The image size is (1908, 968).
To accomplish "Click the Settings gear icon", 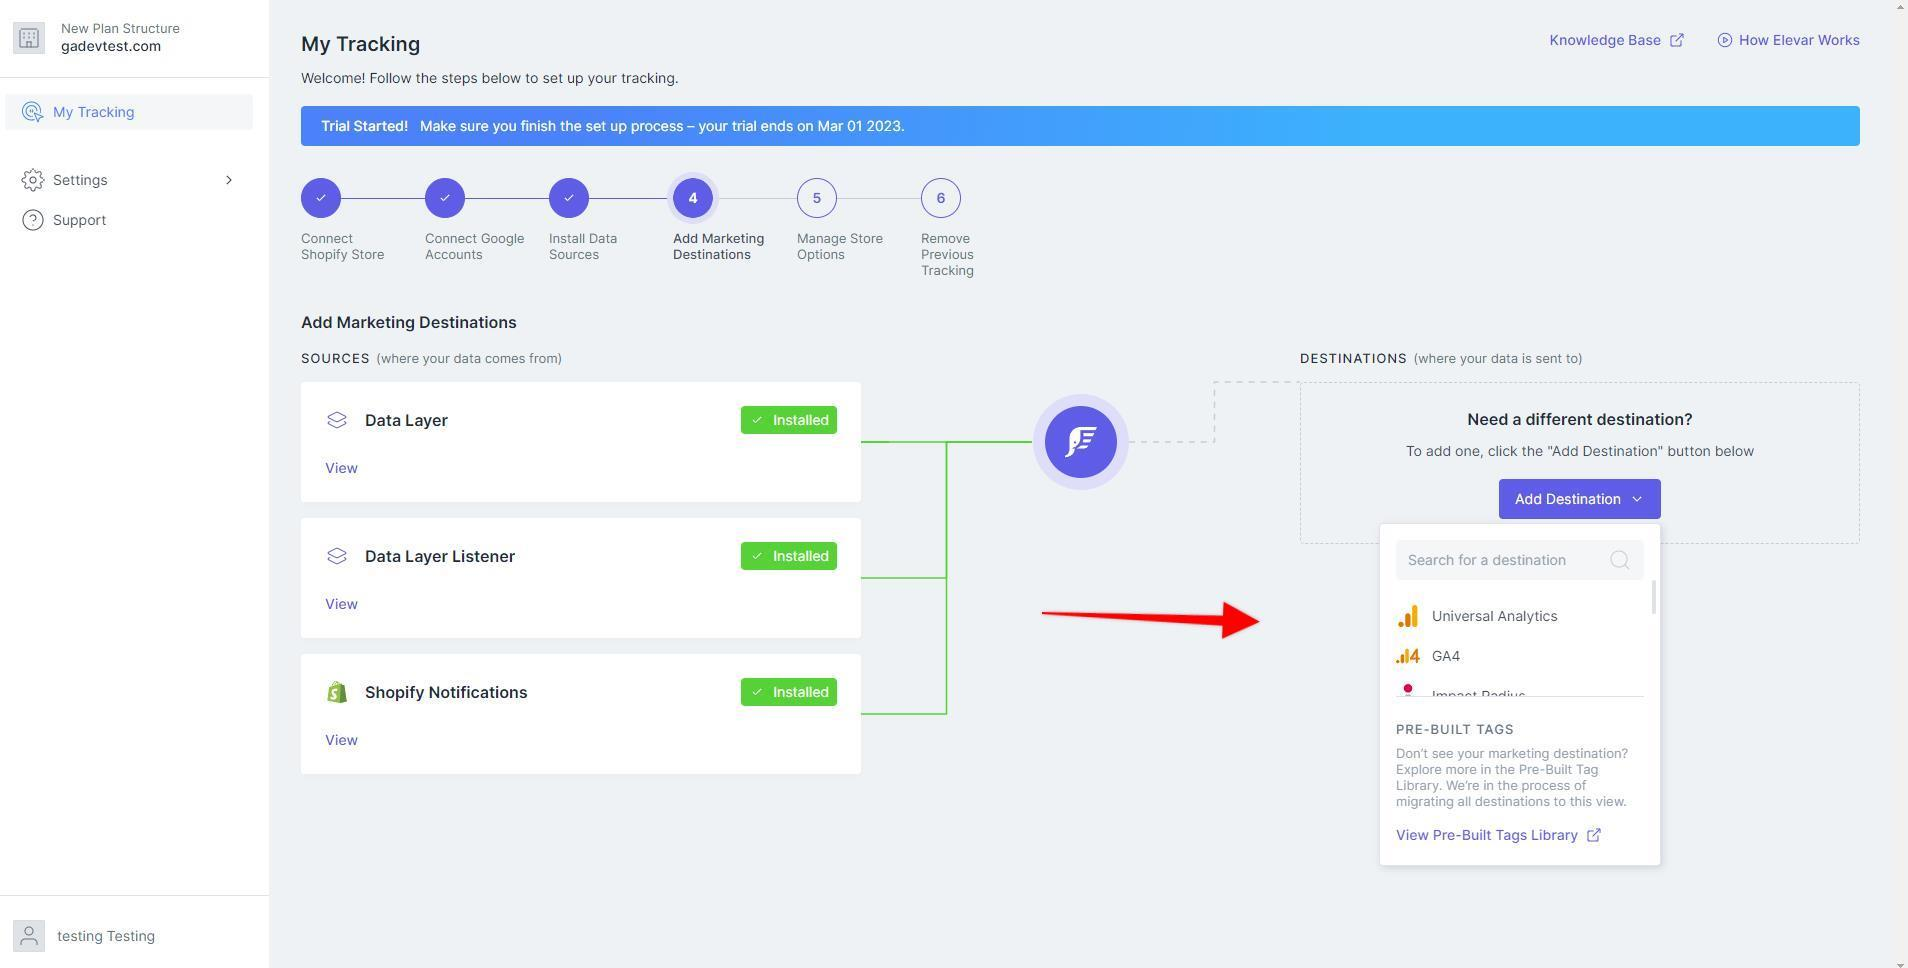I will (x=33, y=180).
